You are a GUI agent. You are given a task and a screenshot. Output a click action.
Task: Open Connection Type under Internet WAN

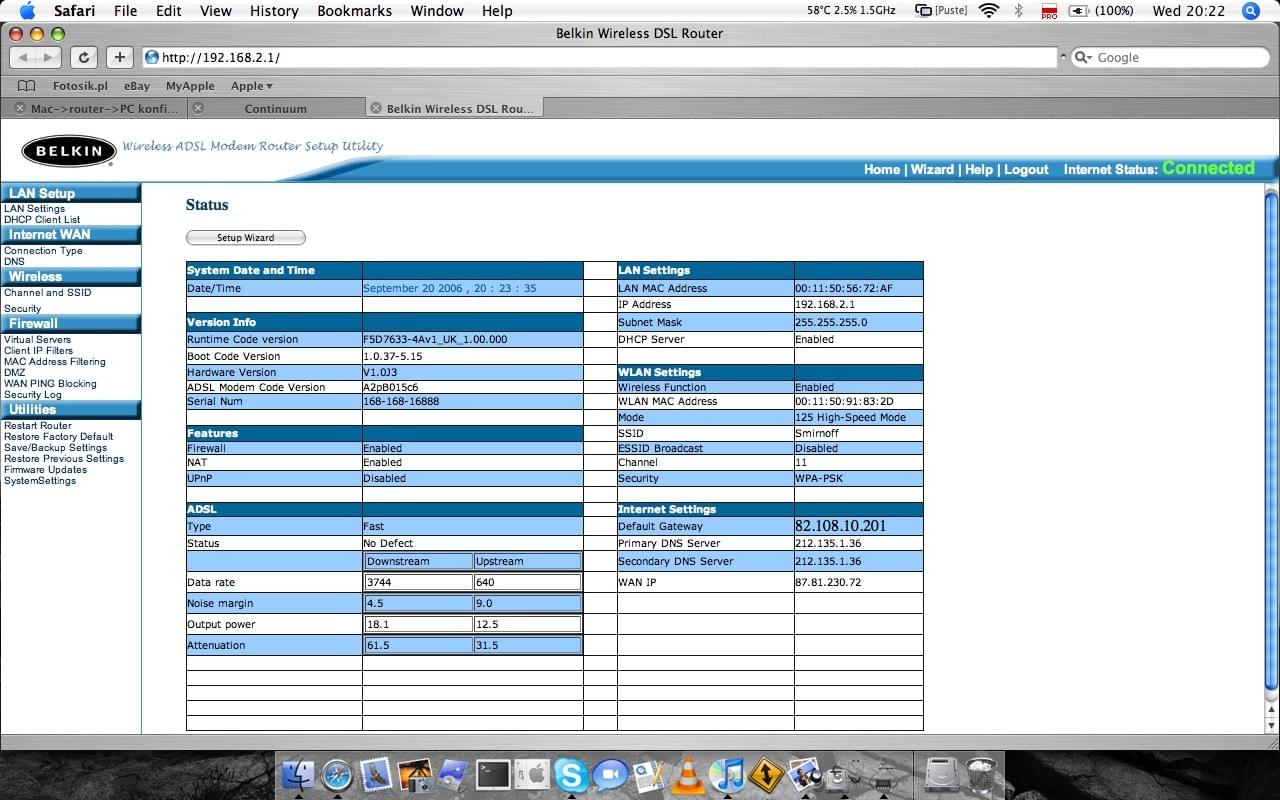(x=43, y=251)
